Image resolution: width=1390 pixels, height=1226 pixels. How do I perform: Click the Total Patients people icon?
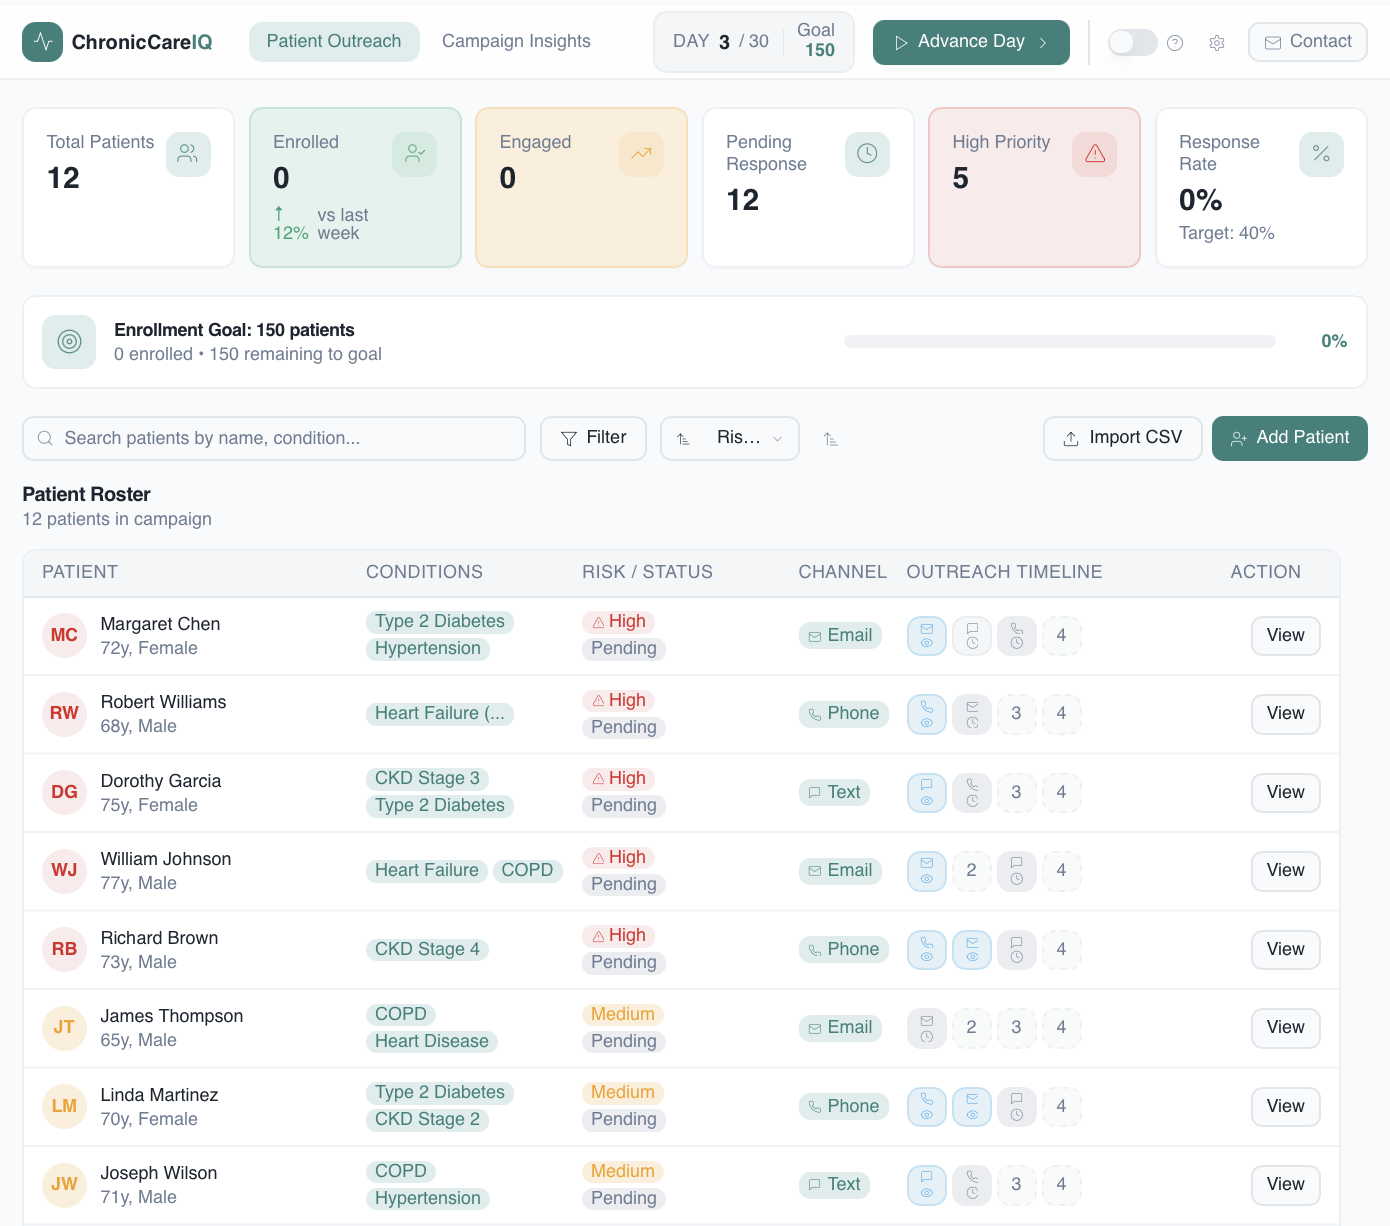click(188, 154)
